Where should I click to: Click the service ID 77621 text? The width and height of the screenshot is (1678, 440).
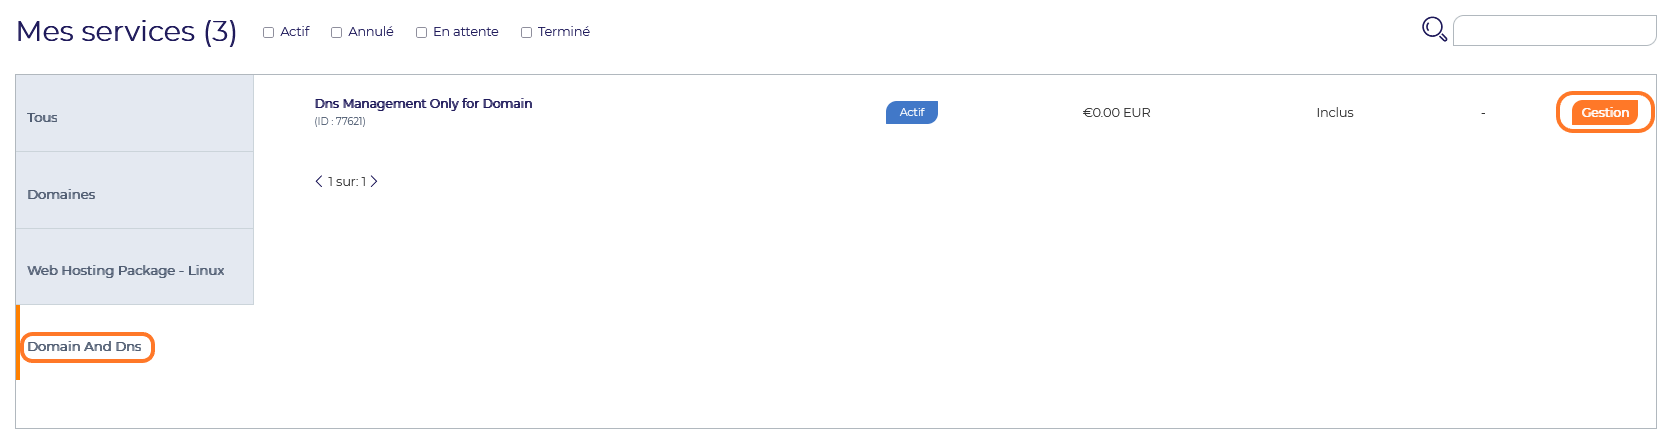340,121
